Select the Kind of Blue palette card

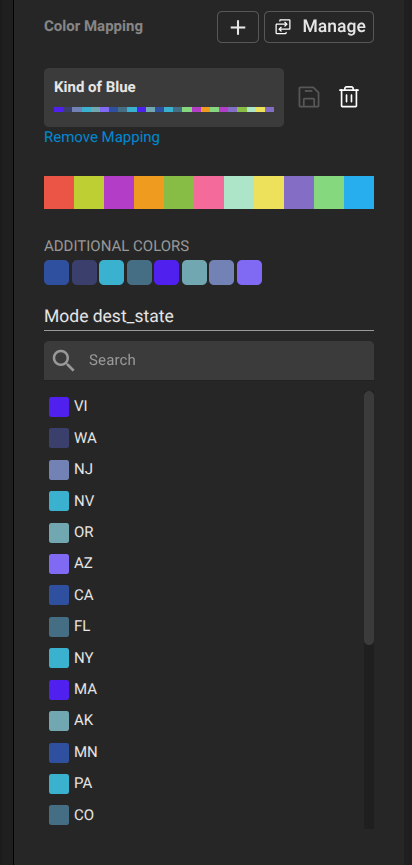(x=164, y=97)
